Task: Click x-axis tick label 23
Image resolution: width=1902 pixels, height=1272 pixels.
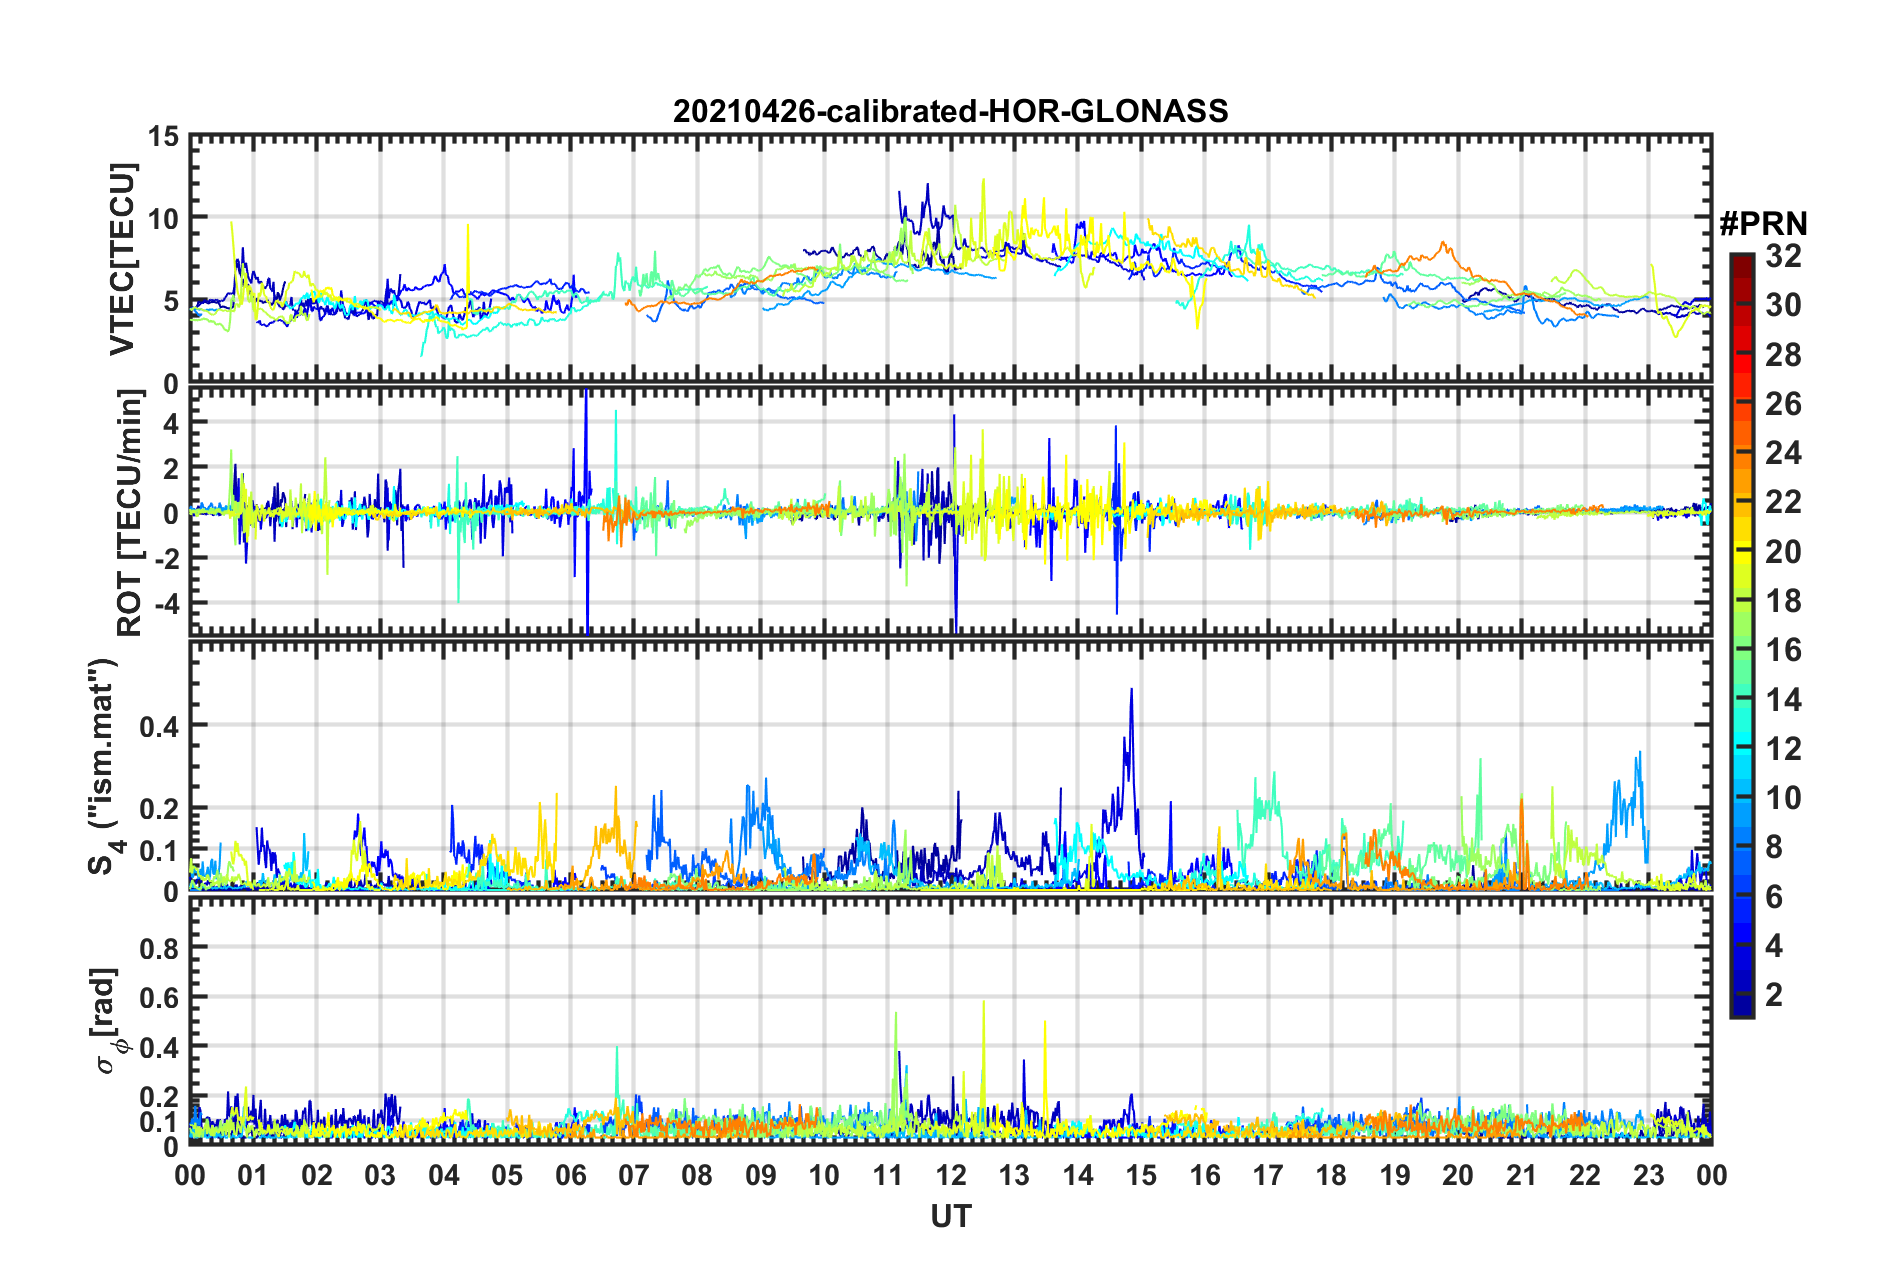Action: (1648, 1174)
